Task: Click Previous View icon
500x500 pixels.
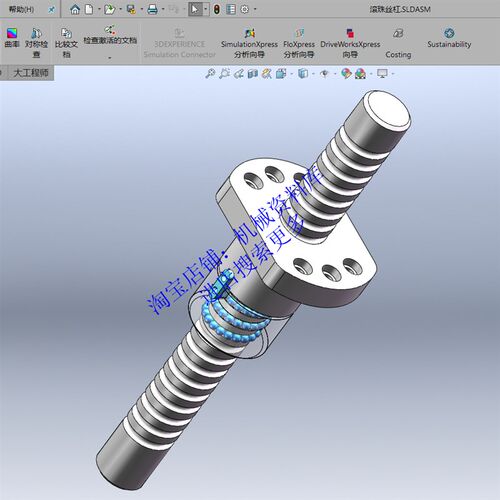Action: pyautogui.click(x=239, y=73)
